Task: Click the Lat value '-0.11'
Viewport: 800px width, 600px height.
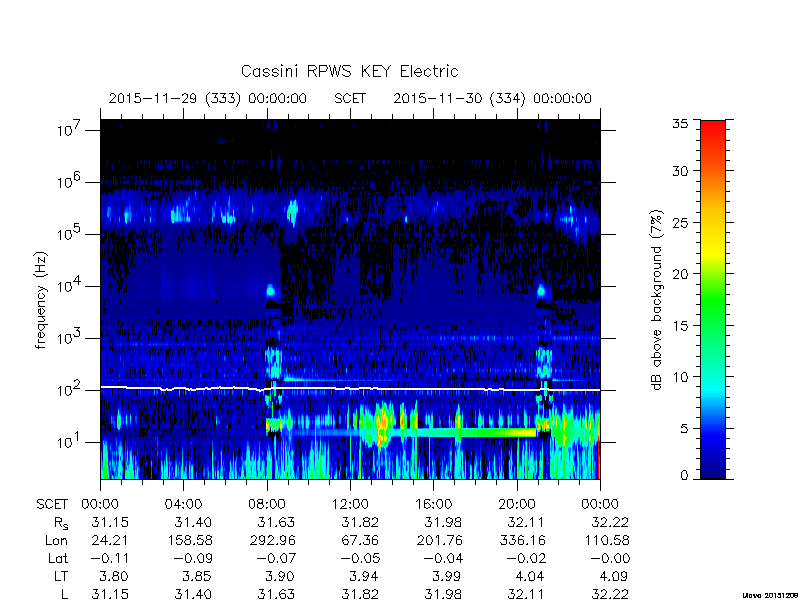Action: (110, 559)
